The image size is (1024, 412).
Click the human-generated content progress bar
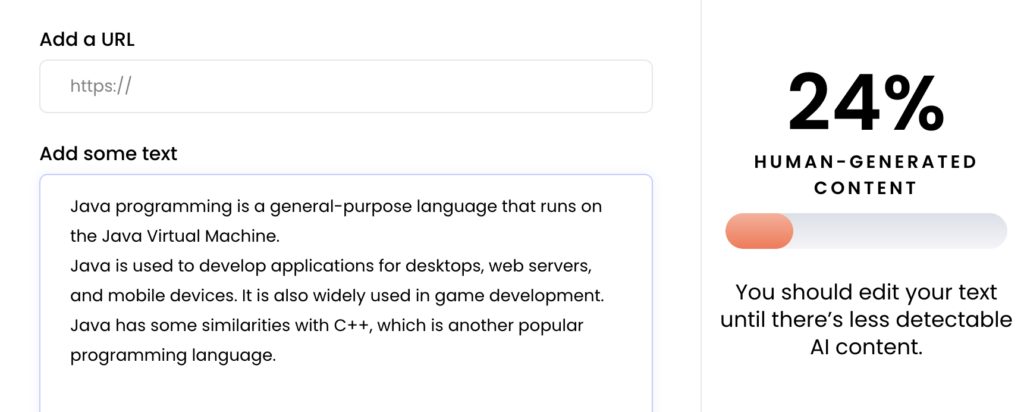865,230
